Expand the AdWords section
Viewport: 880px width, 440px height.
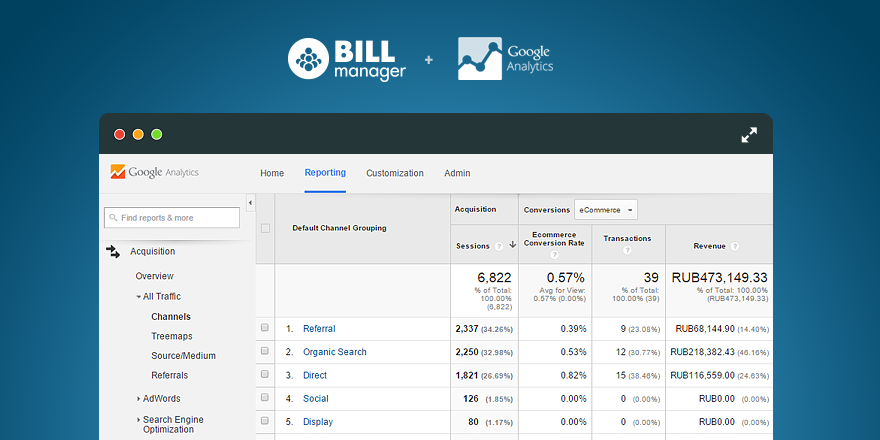coord(139,398)
